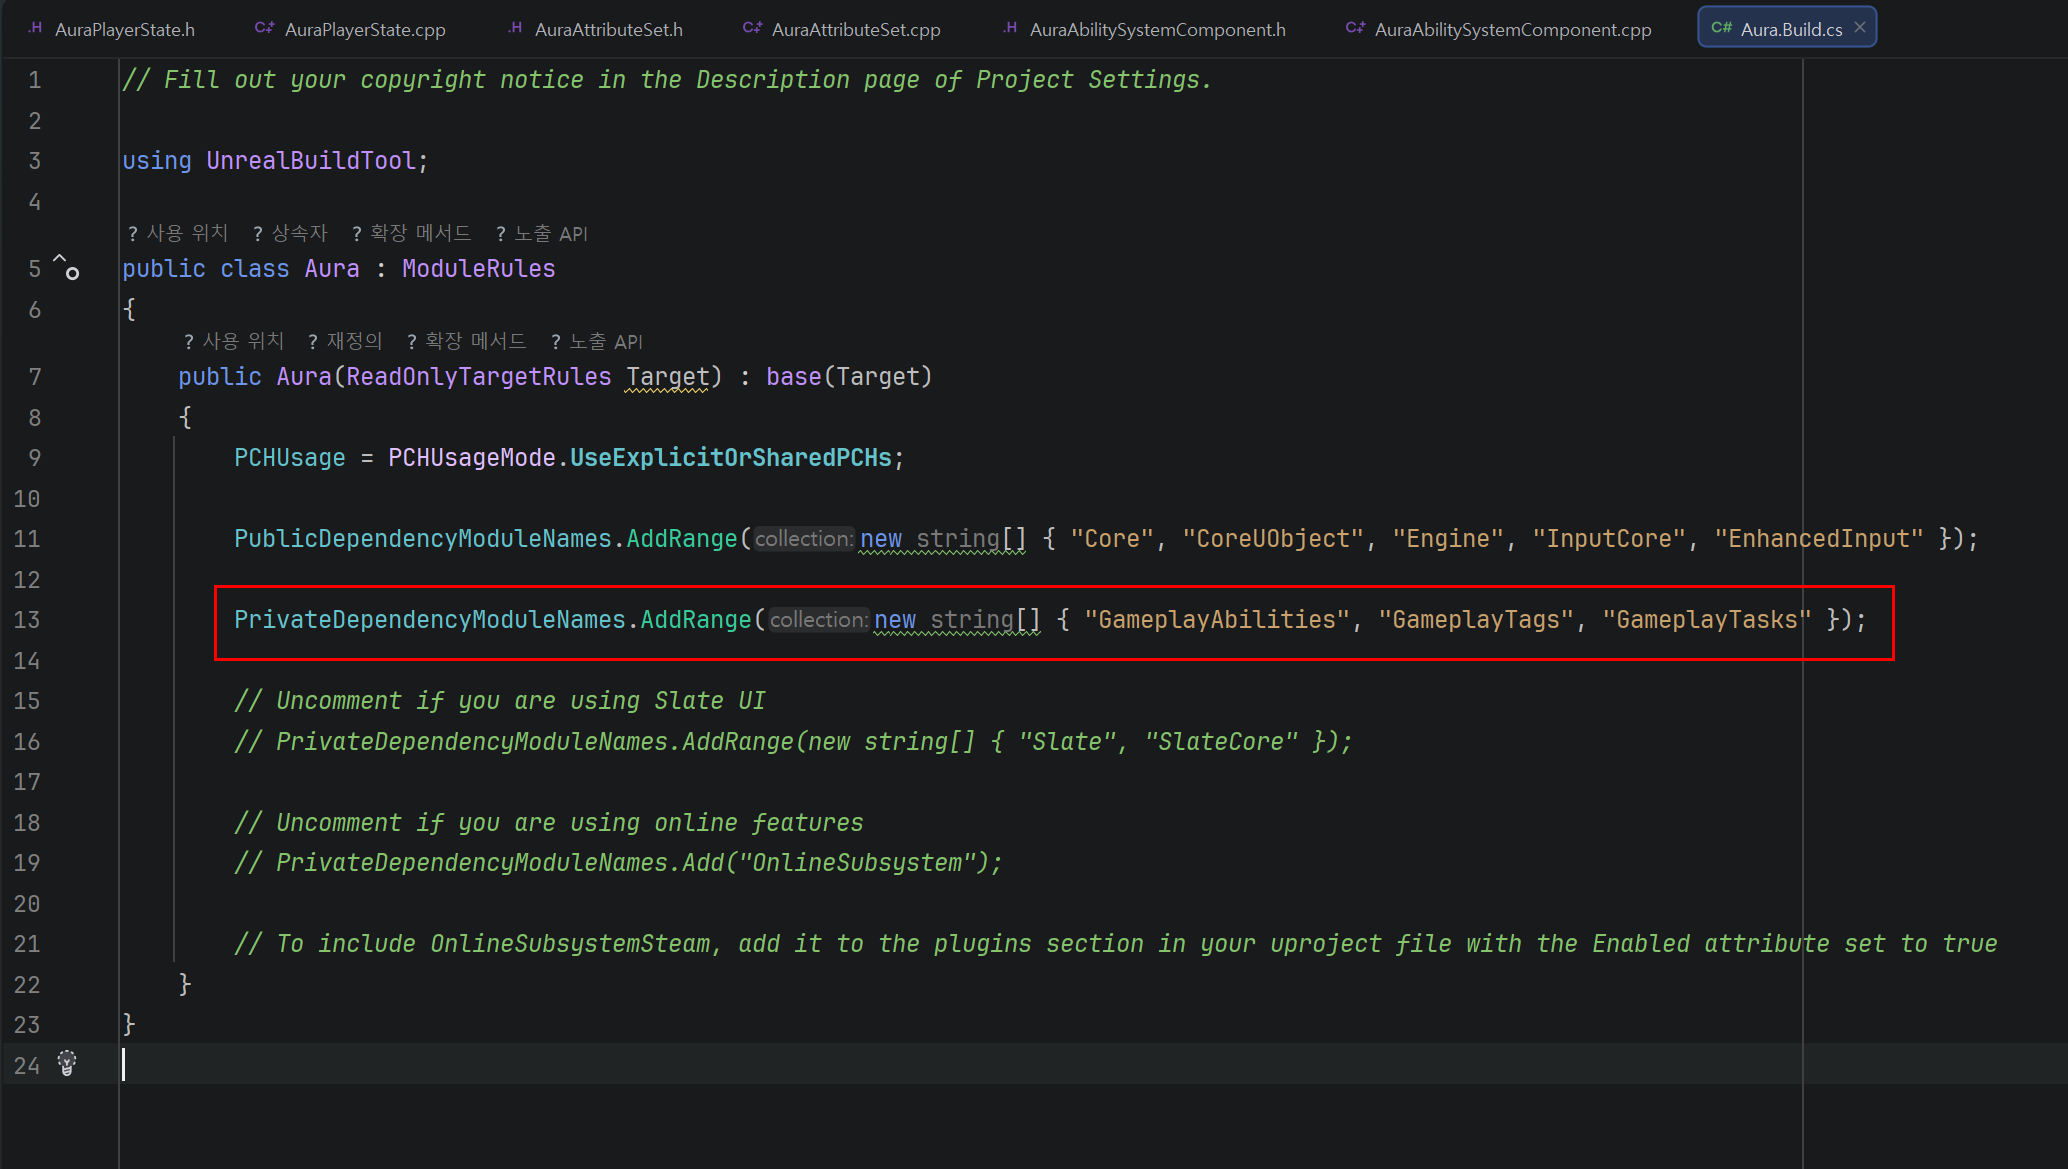This screenshot has height=1169, width=2068.
Task: Click the '노출 API' hint above the Aura constructor
Action: (605, 341)
